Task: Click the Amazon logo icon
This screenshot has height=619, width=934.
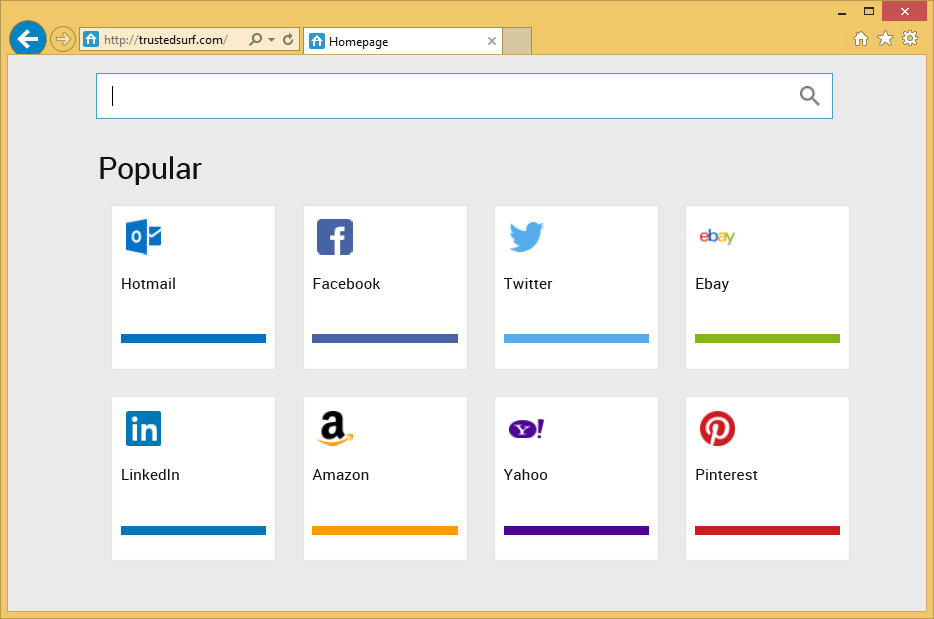Action: tap(335, 428)
